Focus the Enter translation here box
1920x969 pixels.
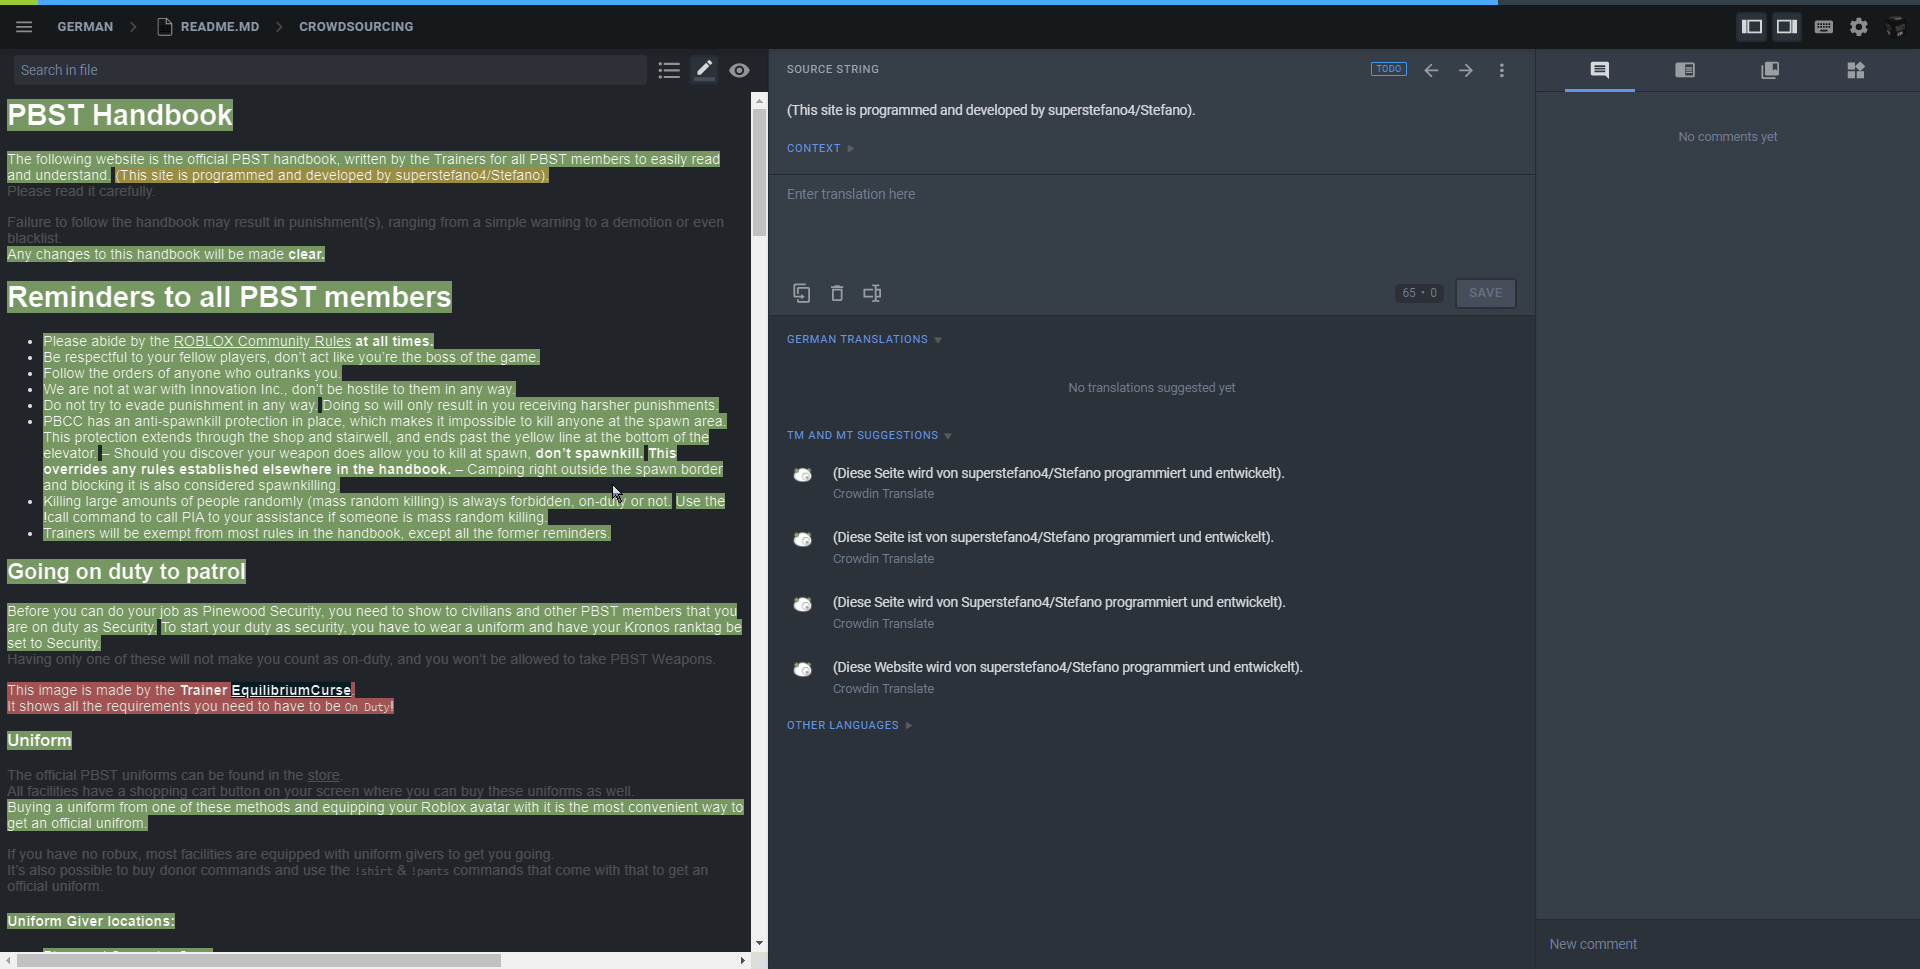pyautogui.click(x=1151, y=225)
